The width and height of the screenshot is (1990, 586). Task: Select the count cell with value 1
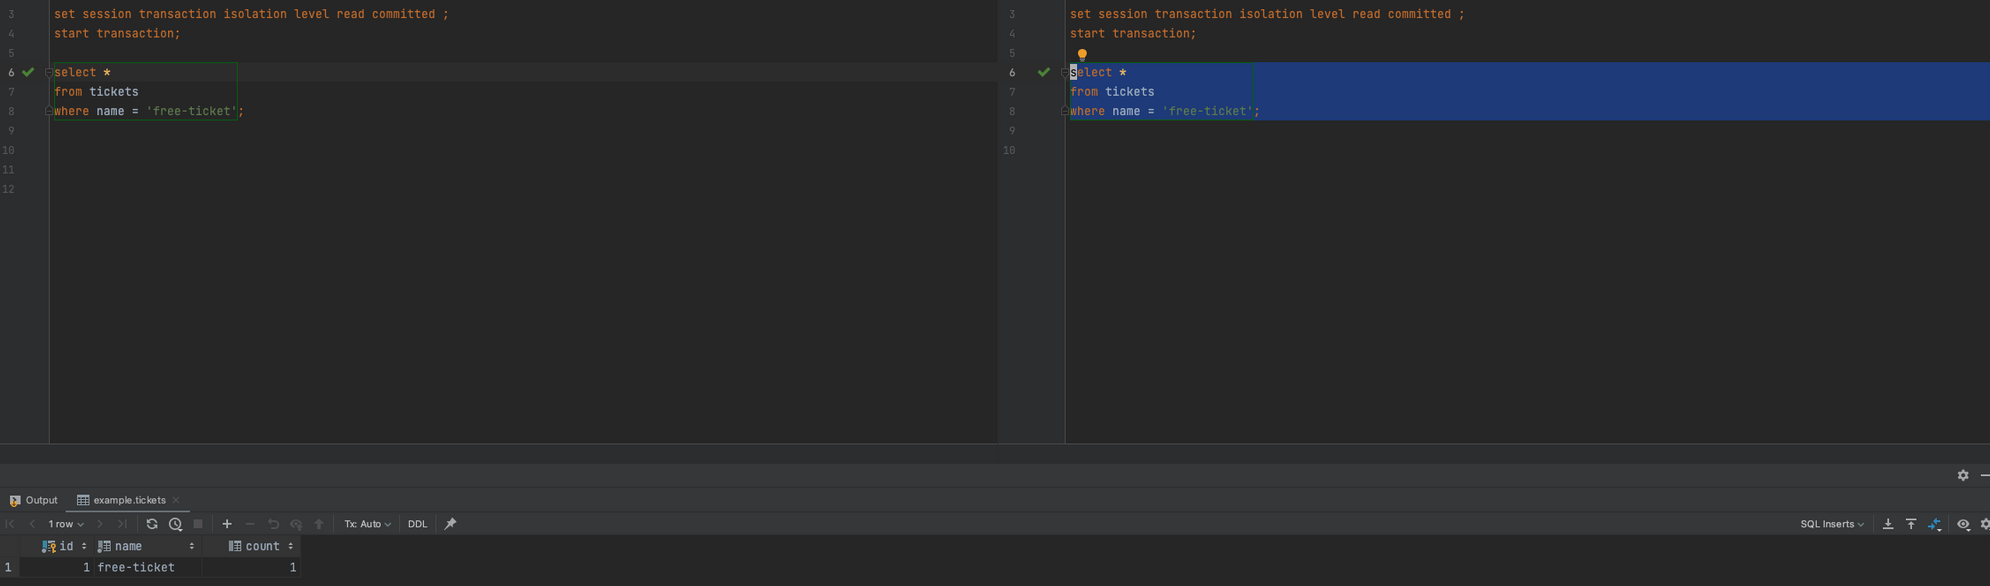pyautogui.click(x=251, y=568)
